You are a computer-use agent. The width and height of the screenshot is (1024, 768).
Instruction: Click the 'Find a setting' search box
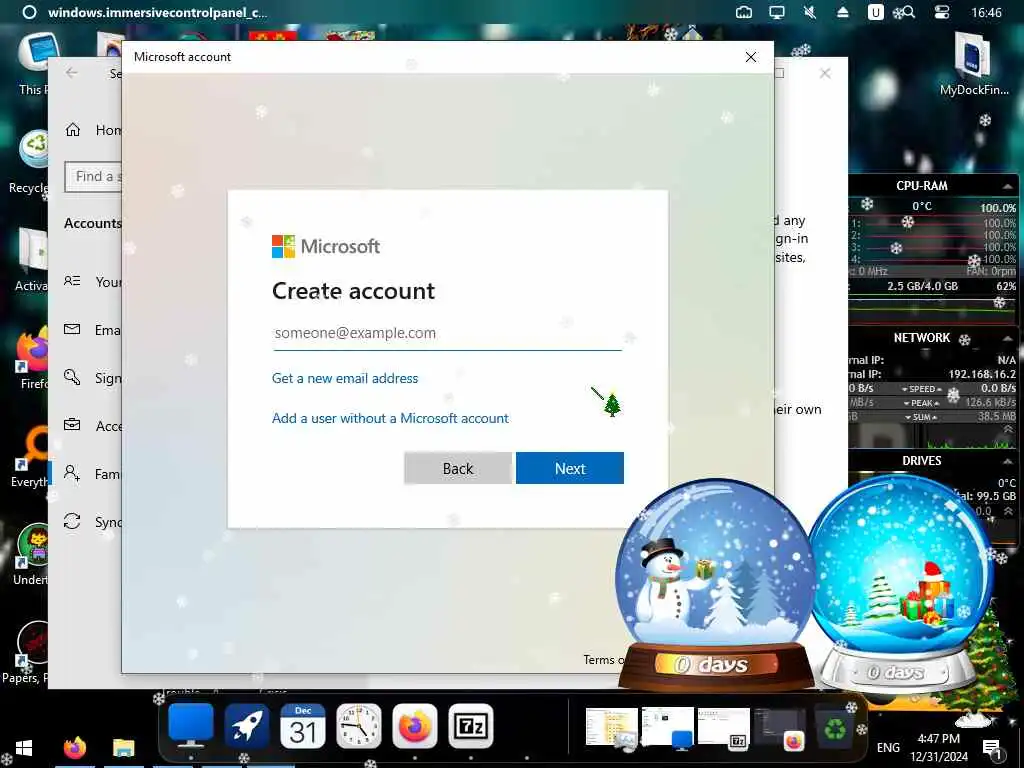point(93,176)
